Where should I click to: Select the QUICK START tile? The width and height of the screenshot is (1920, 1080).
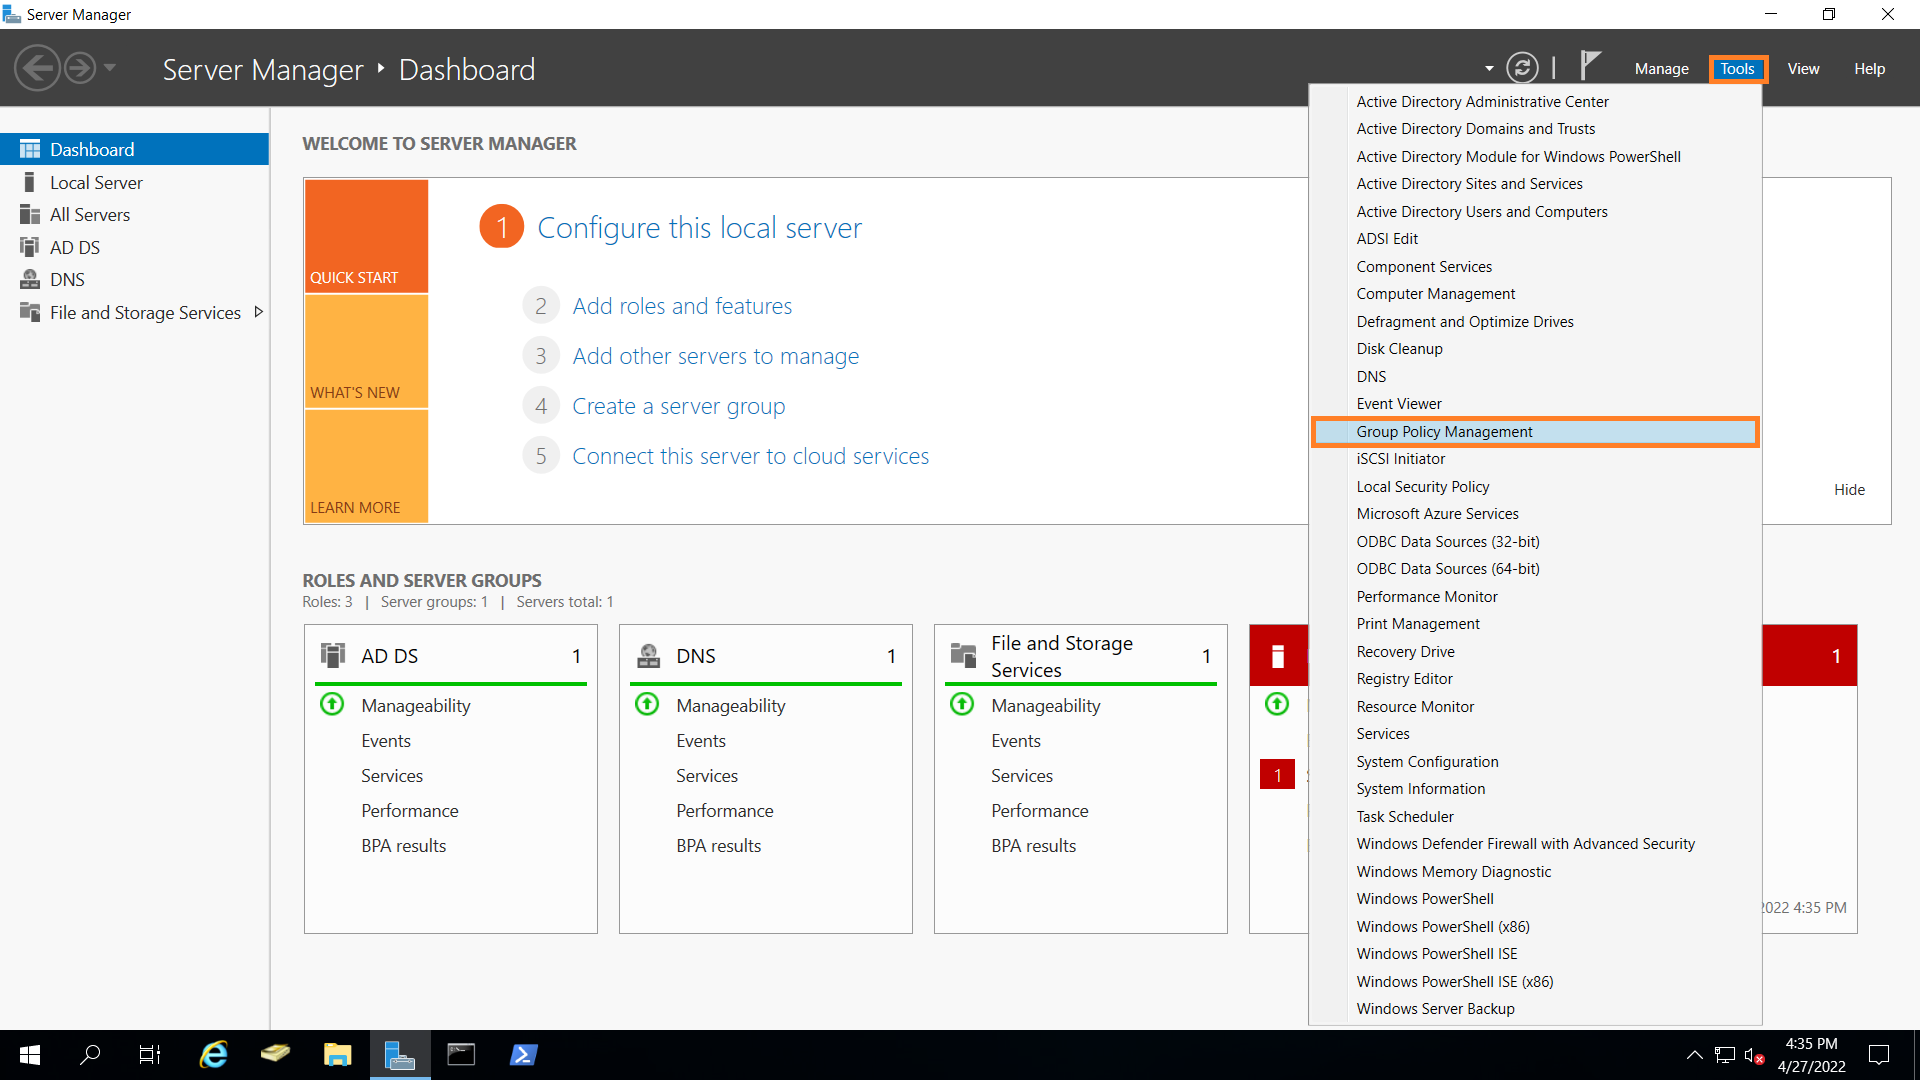pos(366,236)
